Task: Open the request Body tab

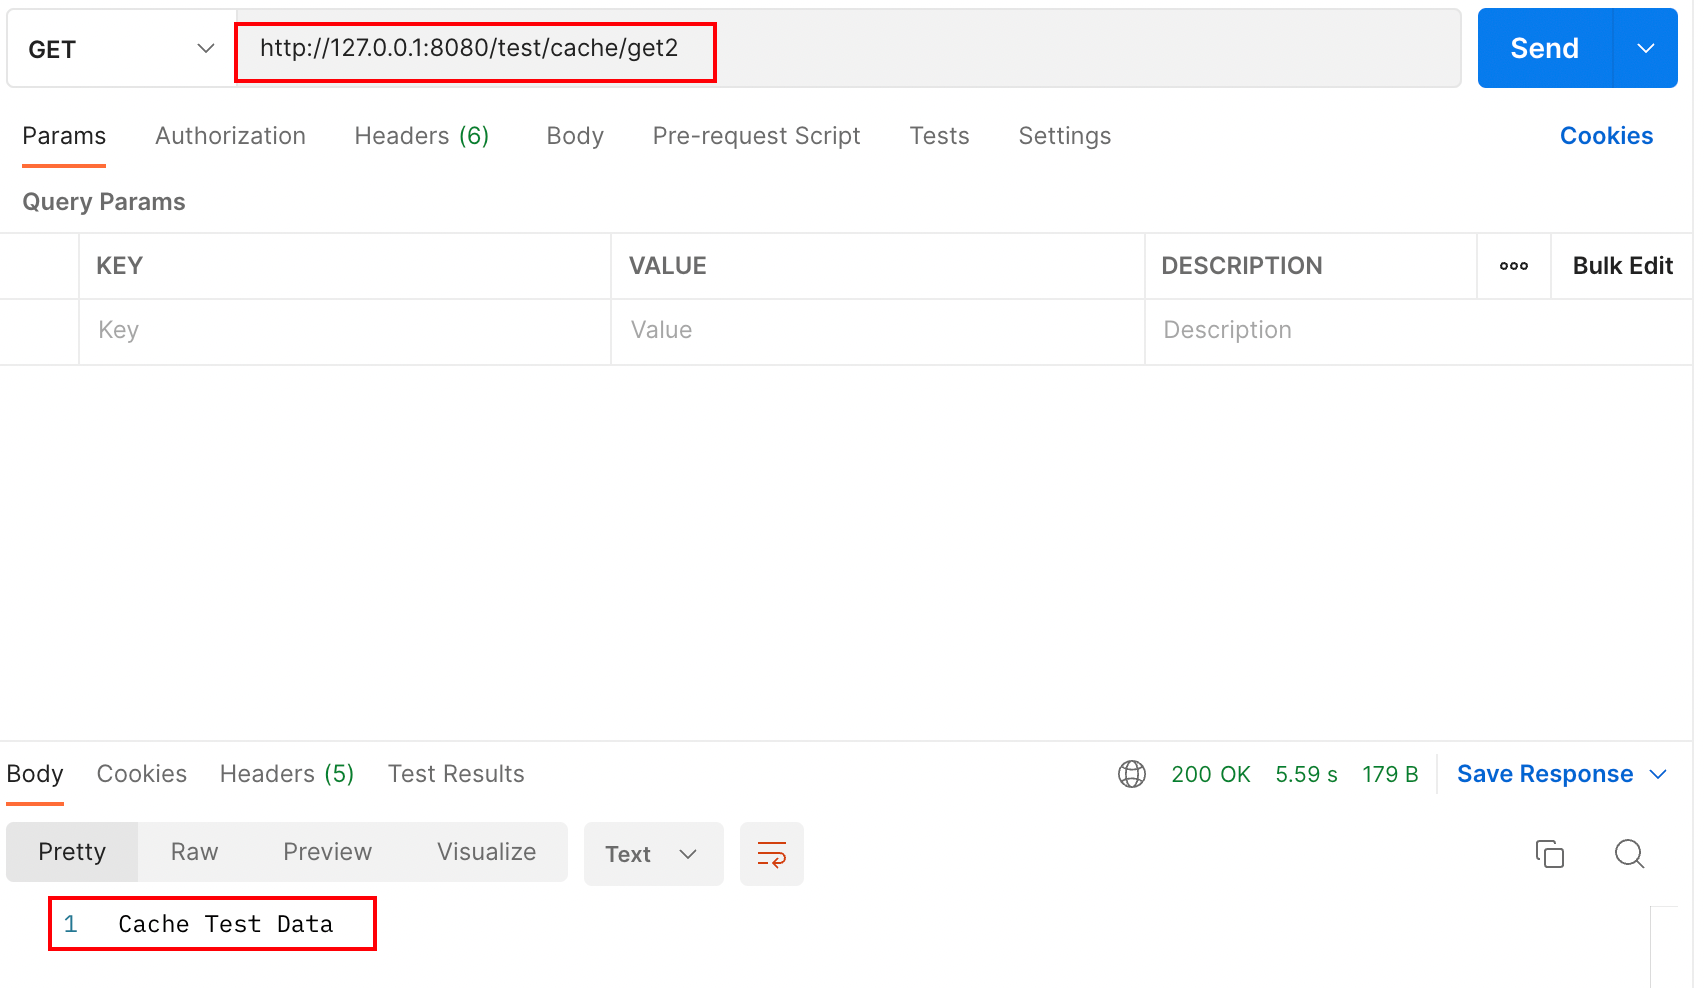Action: [575, 136]
